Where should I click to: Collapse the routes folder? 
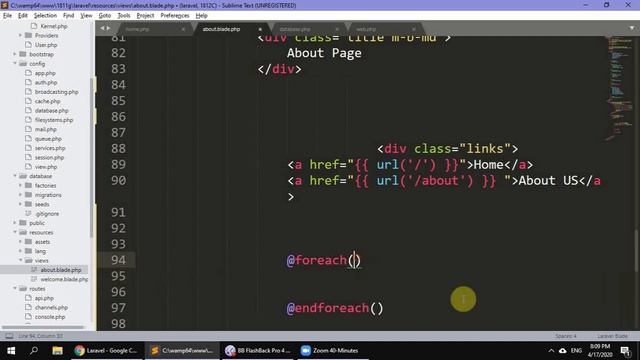(15, 289)
